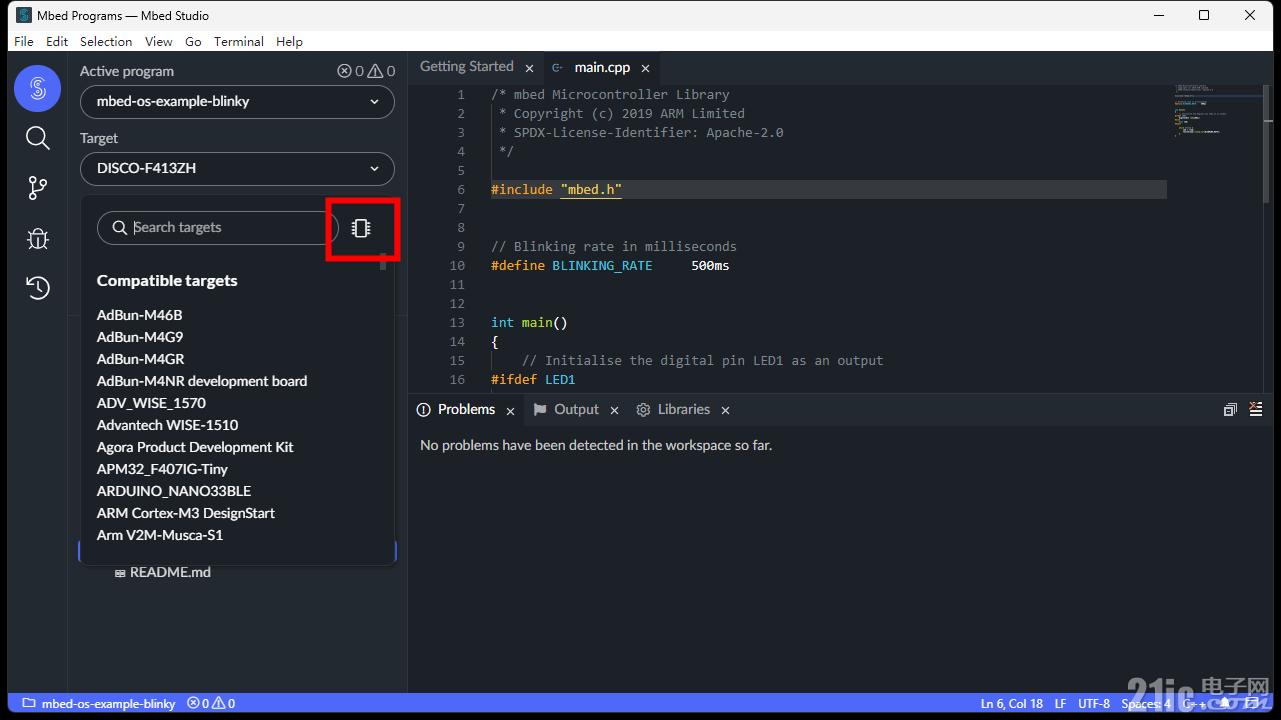Click the clear all icon in Problems panel
The image size is (1281, 720).
coord(1256,410)
